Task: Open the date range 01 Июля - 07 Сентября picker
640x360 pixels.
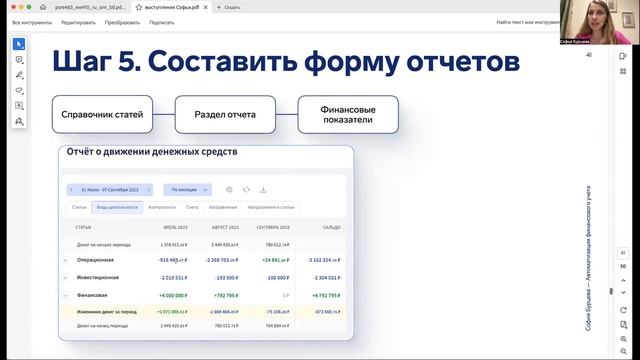Action: tap(110, 190)
